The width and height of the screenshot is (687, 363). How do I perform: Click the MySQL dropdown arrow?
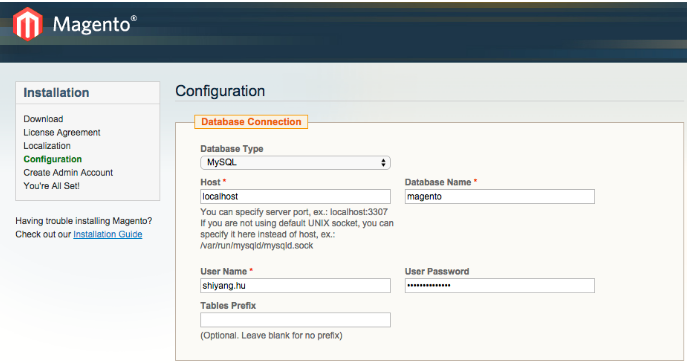coord(383,162)
